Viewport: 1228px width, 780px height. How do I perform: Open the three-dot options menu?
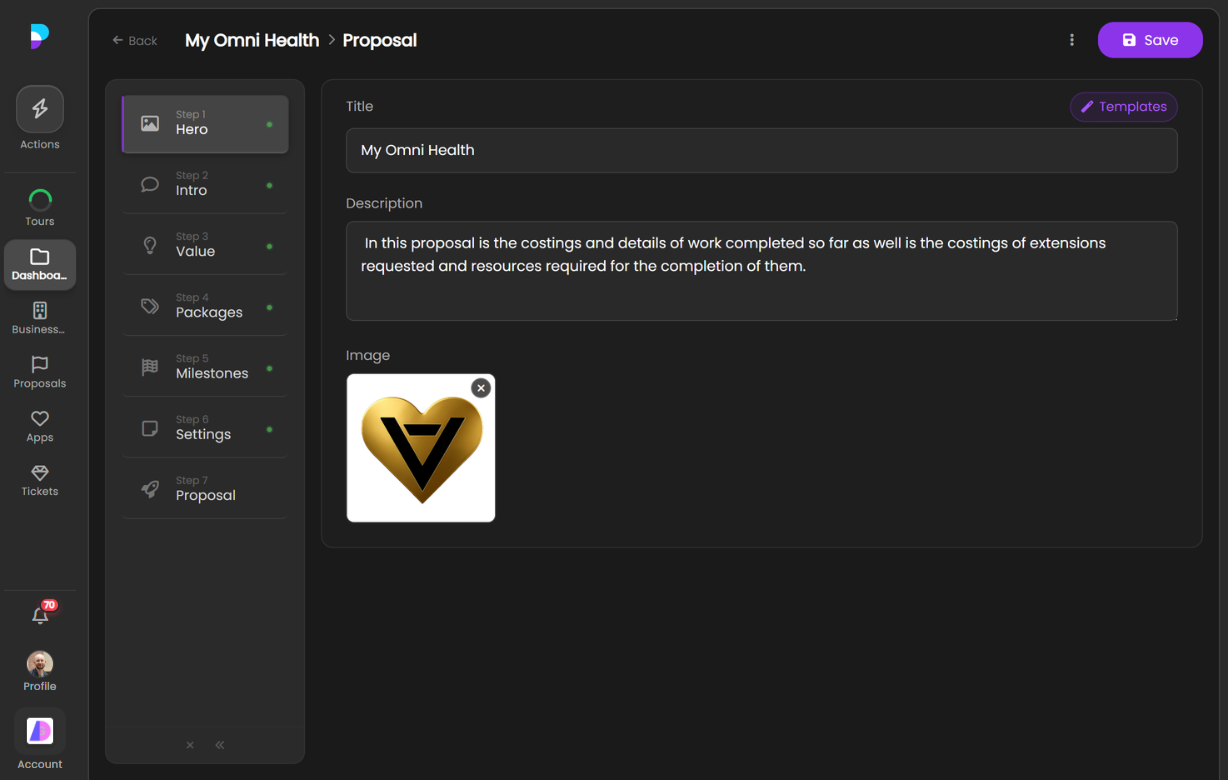(x=1072, y=39)
